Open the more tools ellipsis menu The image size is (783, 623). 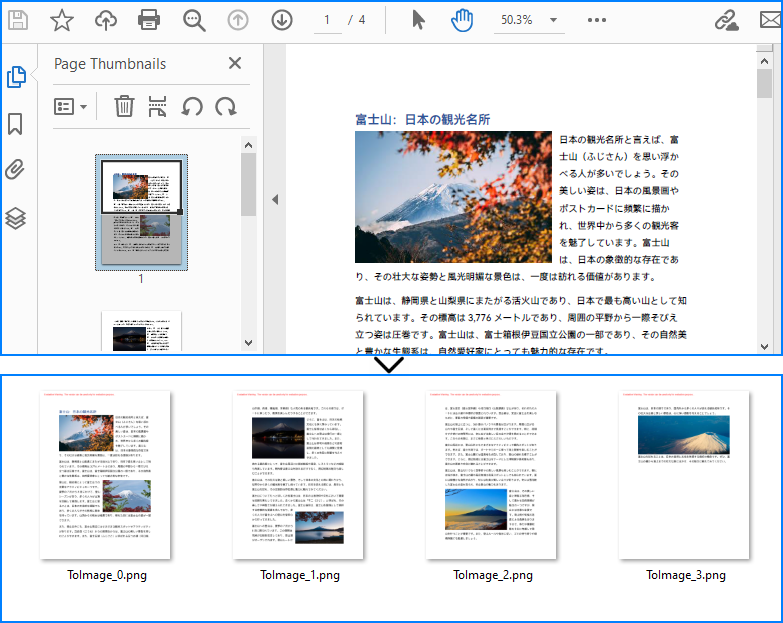point(597,20)
